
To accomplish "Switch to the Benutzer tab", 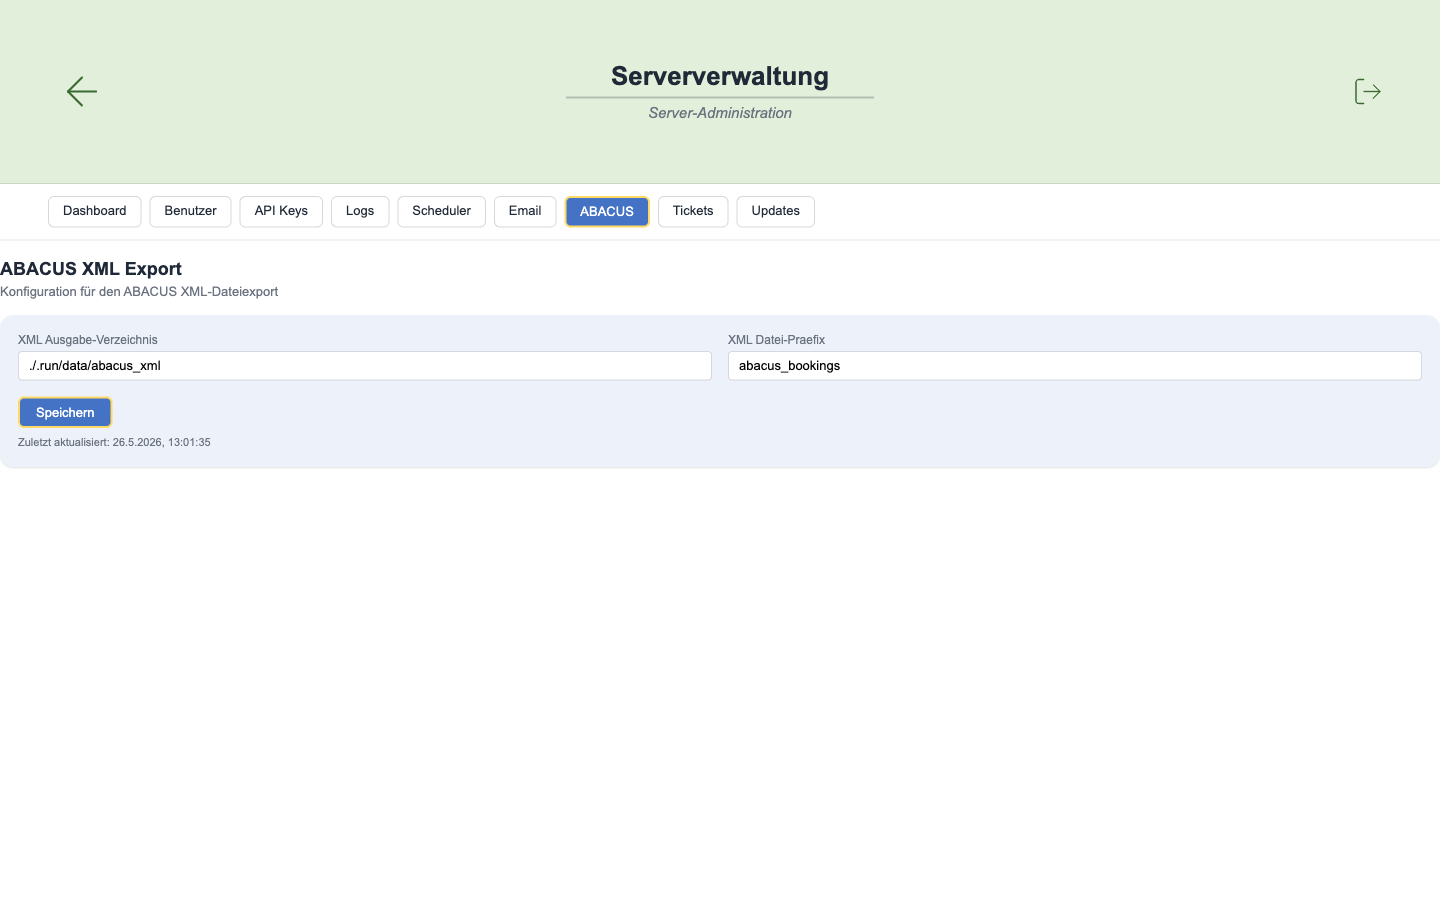I will tap(190, 211).
